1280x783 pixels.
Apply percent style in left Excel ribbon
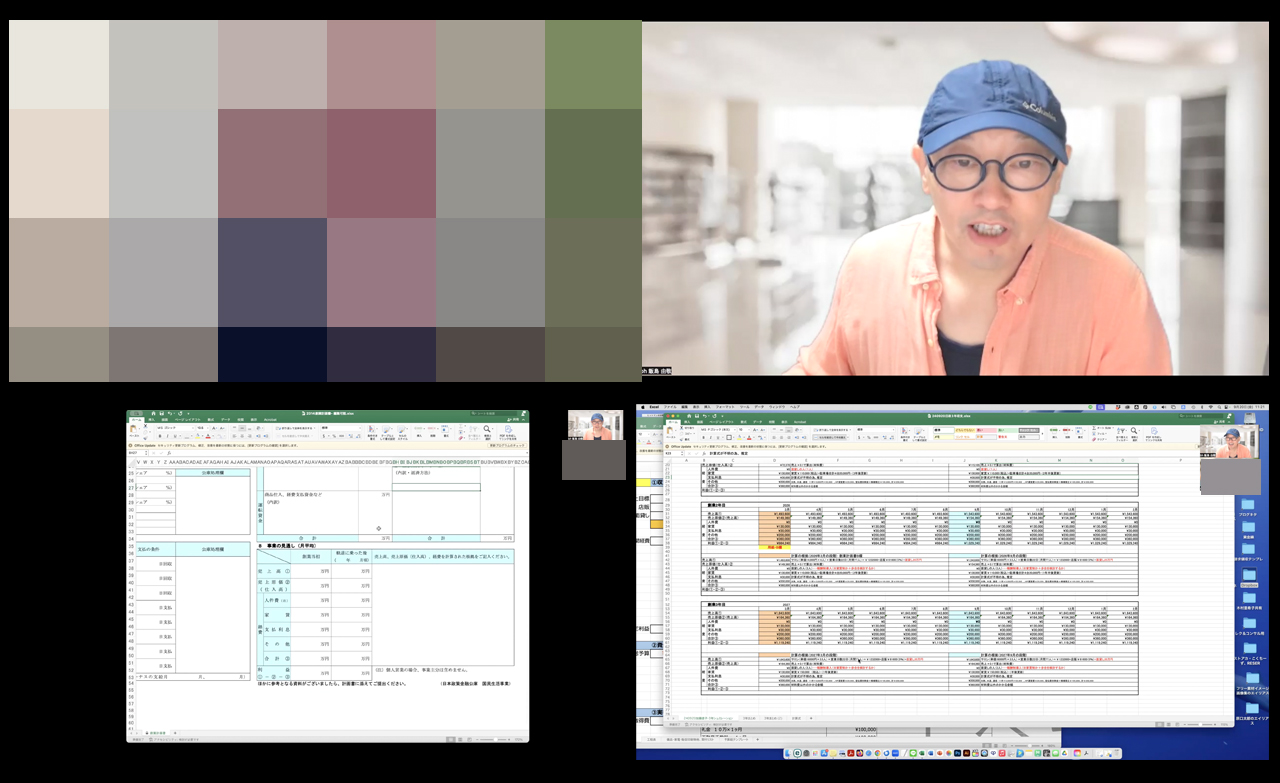coord(334,436)
